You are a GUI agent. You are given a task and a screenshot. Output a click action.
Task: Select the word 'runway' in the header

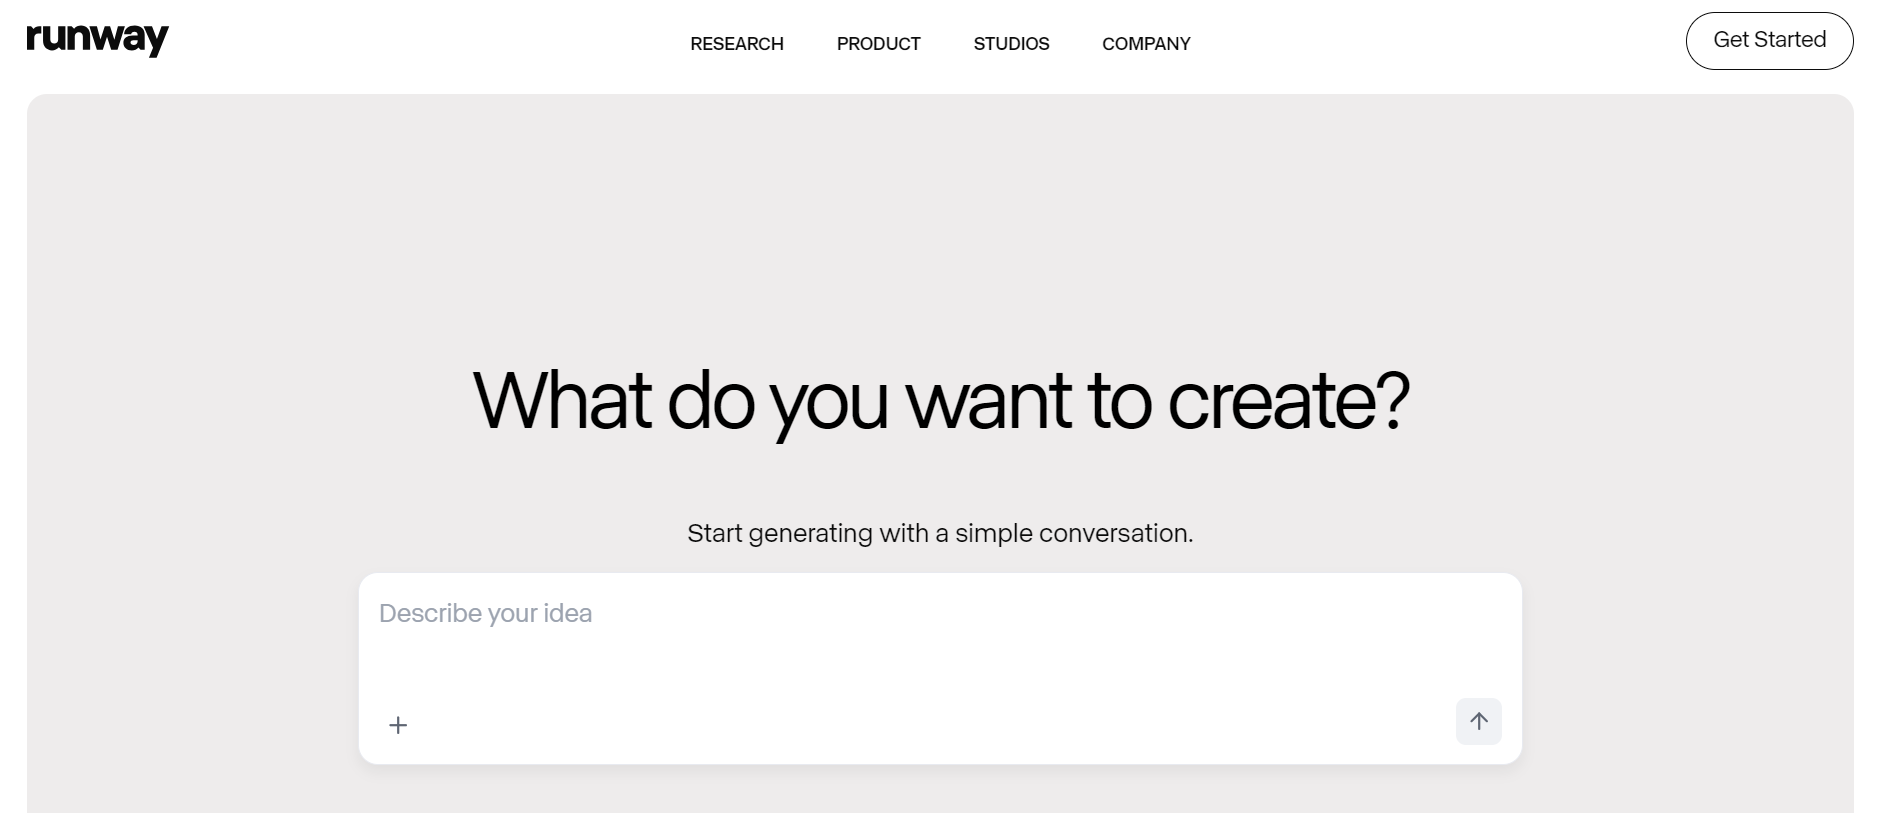coord(98,40)
